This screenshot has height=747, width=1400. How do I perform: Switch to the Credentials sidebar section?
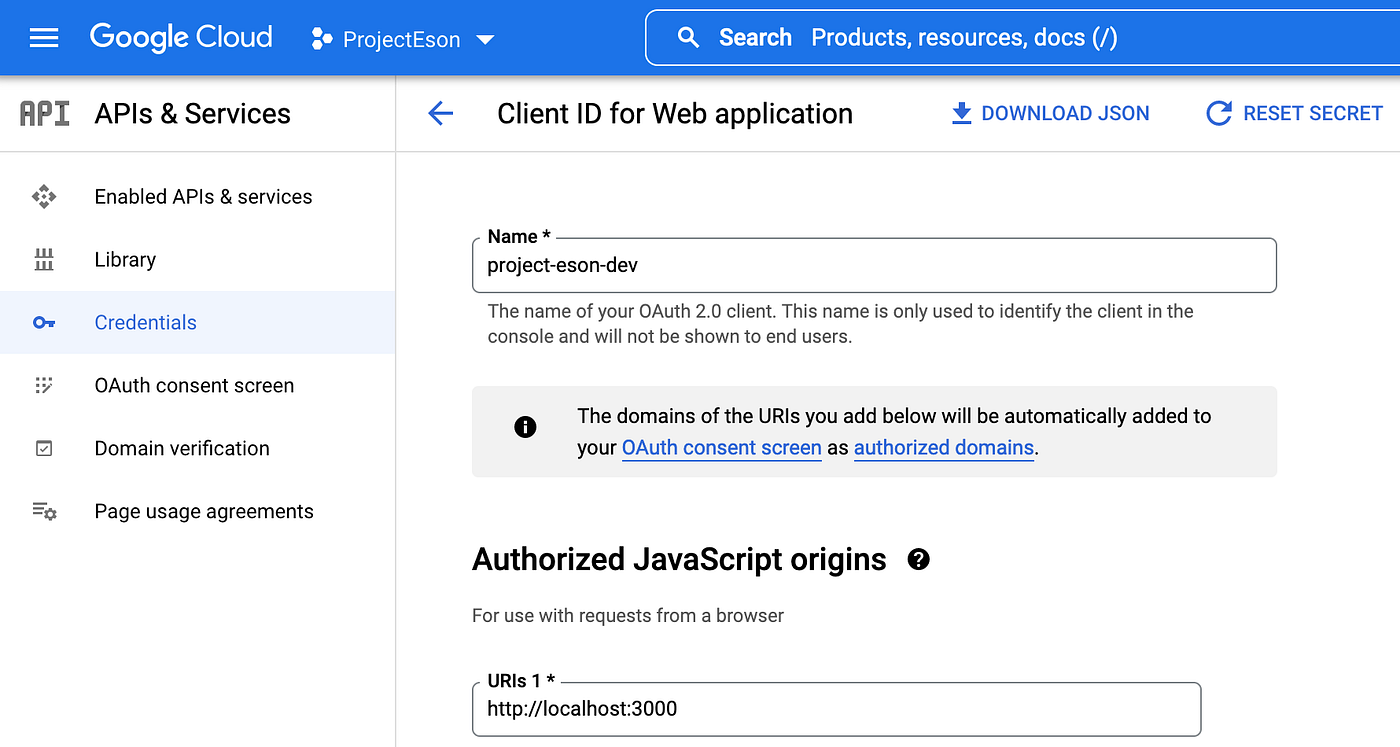pyautogui.click(x=145, y=322)
